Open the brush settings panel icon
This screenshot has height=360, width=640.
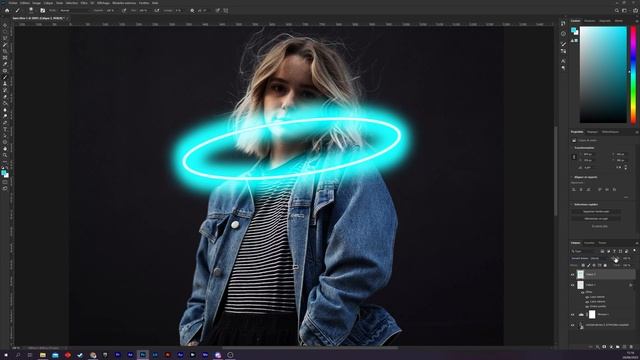[42, 11]
